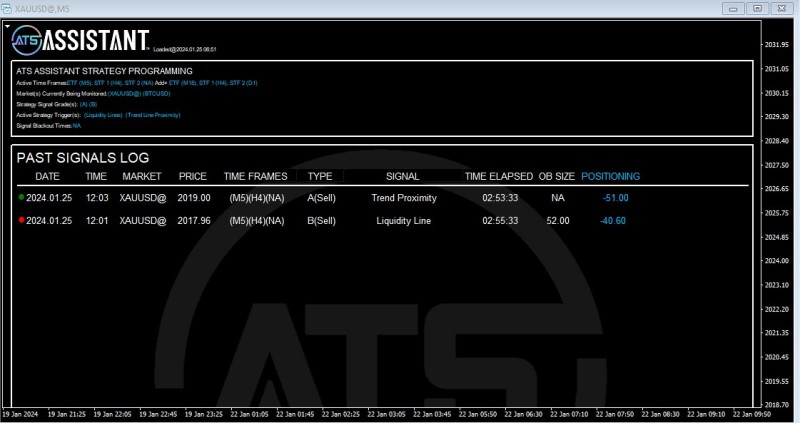Click the 12:03 time cell
Image resolution: width=800 pixels, height=423 pixels.
(x=97, y=198)
